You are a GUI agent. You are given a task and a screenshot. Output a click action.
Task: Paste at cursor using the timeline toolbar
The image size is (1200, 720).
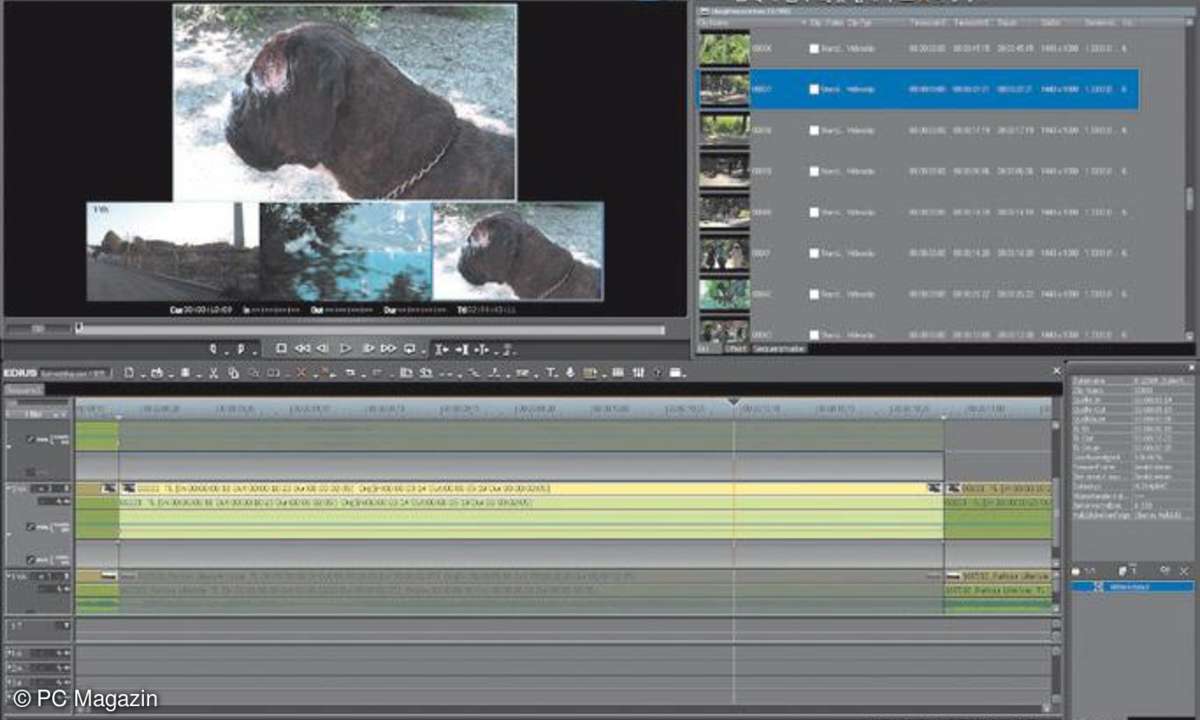253,373
